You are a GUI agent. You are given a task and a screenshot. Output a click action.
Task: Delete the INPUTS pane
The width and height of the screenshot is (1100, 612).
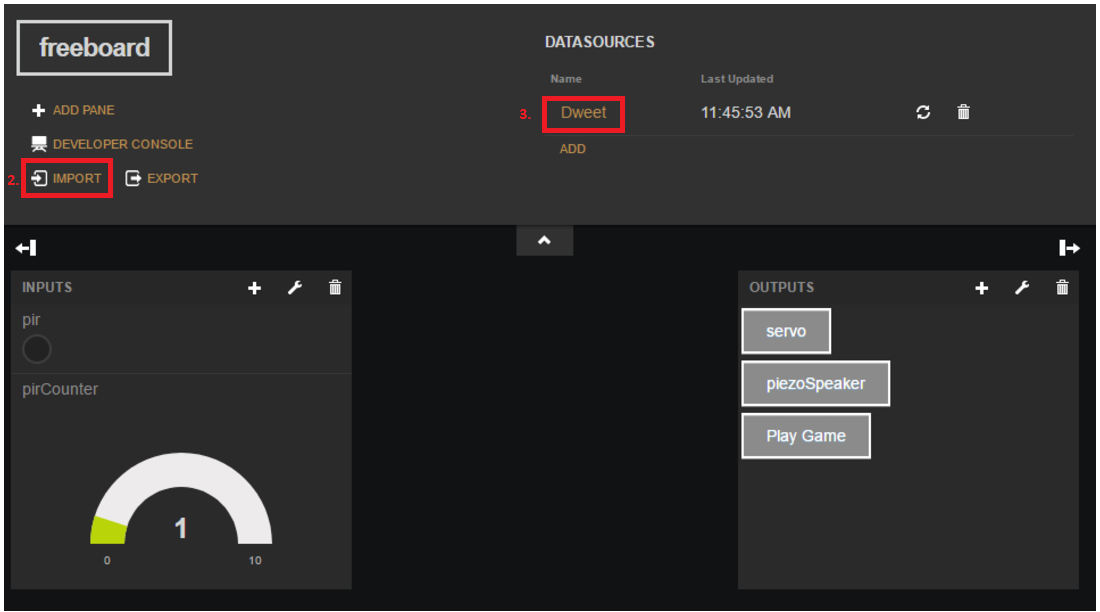click(335, 288)
